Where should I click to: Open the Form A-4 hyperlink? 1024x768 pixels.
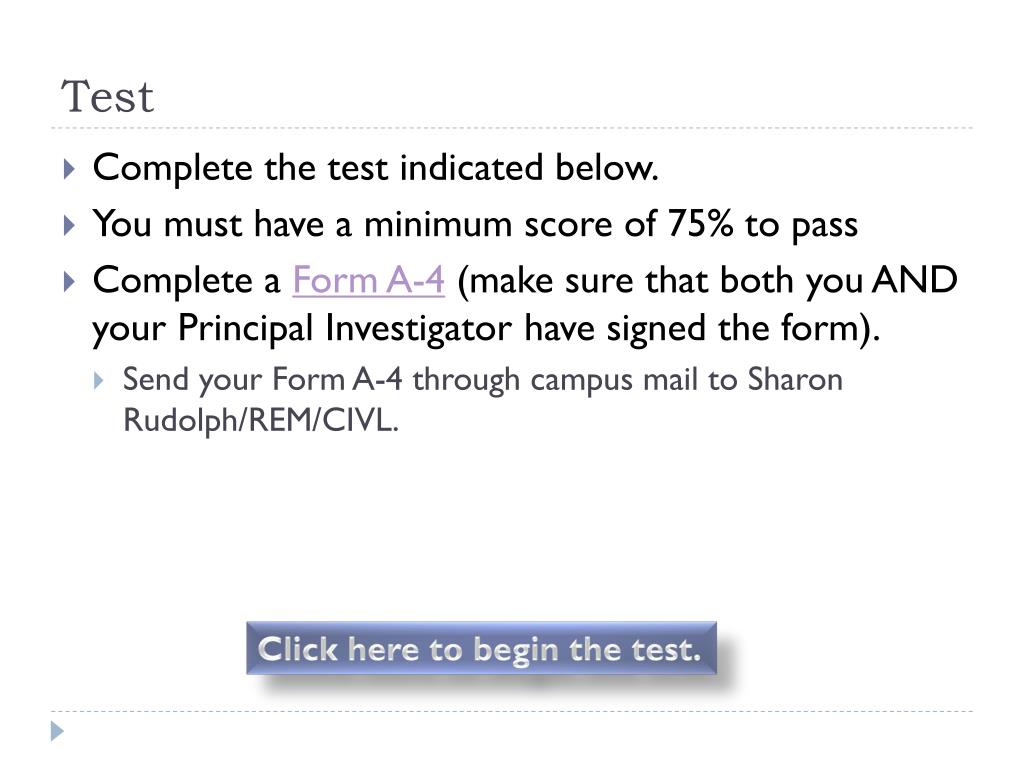(x=368, y=280)
